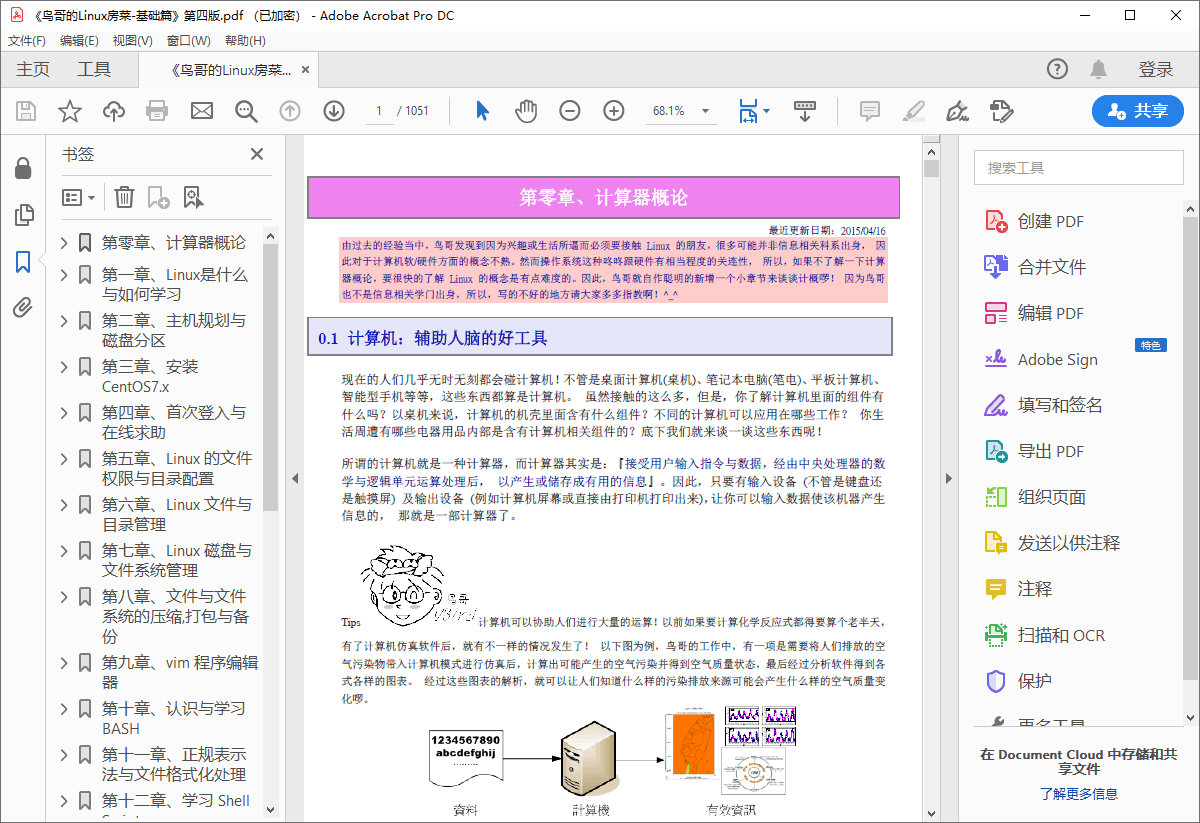Open the fit page options dropdown arrow

point(767,111)
